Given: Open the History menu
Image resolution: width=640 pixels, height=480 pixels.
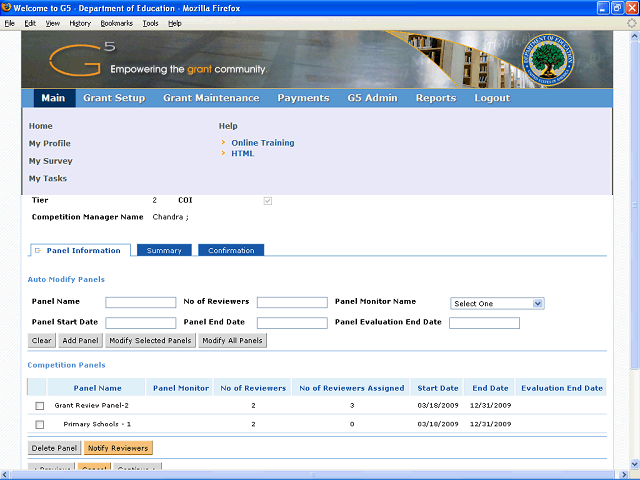Looking at the screenshot, I should 80,22.
